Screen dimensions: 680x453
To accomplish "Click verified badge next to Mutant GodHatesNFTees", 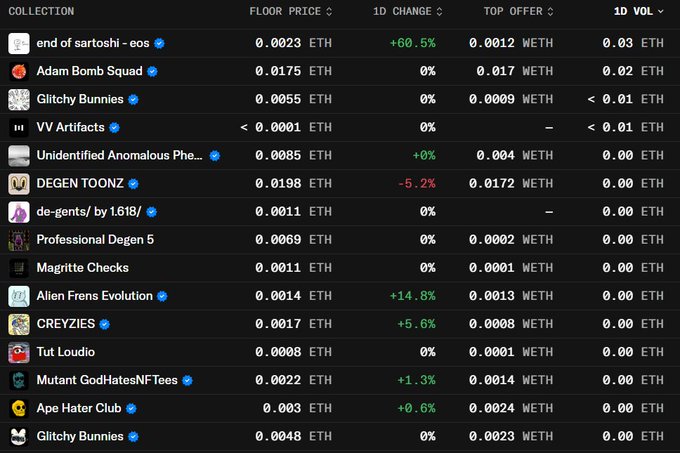I will [187, 381].
